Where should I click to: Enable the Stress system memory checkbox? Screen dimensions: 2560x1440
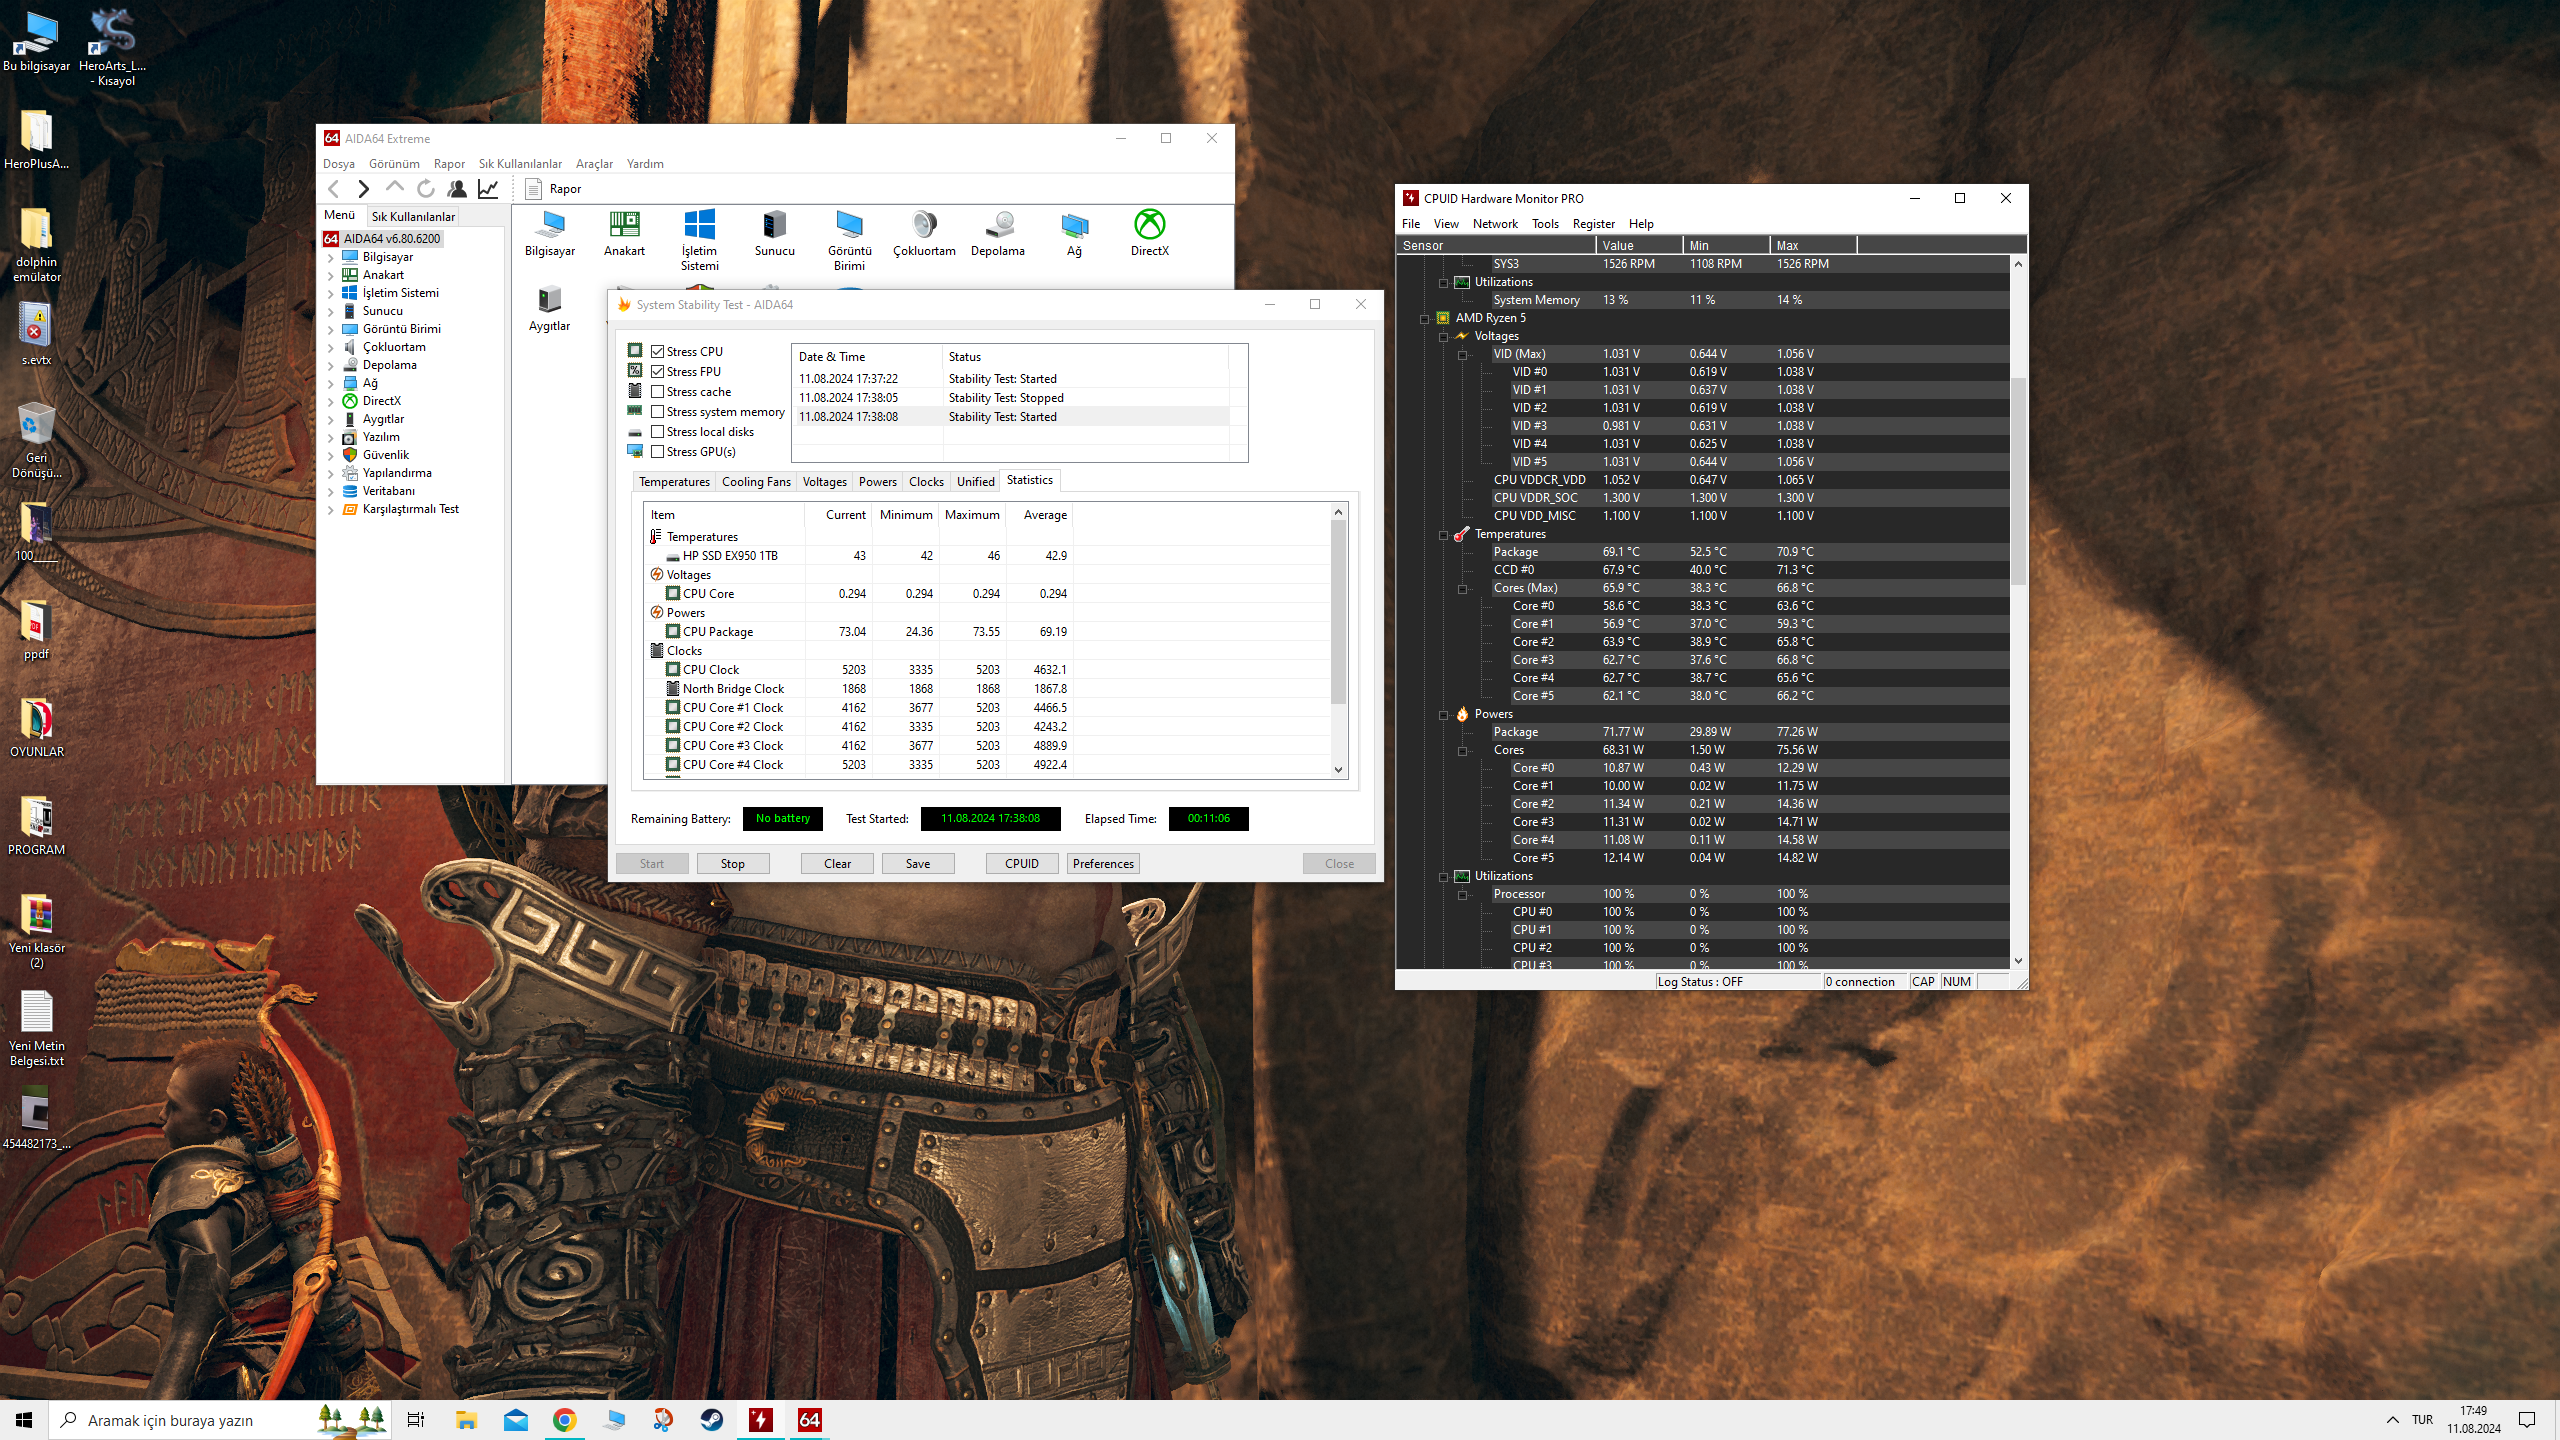click(x=658, y=412)
